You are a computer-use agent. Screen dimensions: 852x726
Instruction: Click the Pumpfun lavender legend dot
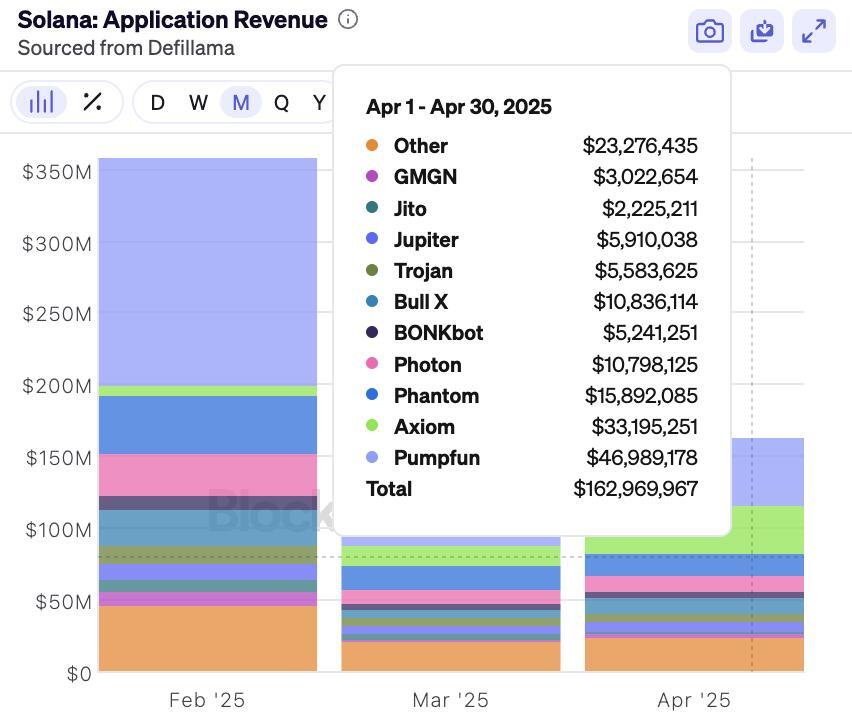click(x=372, y=457)
